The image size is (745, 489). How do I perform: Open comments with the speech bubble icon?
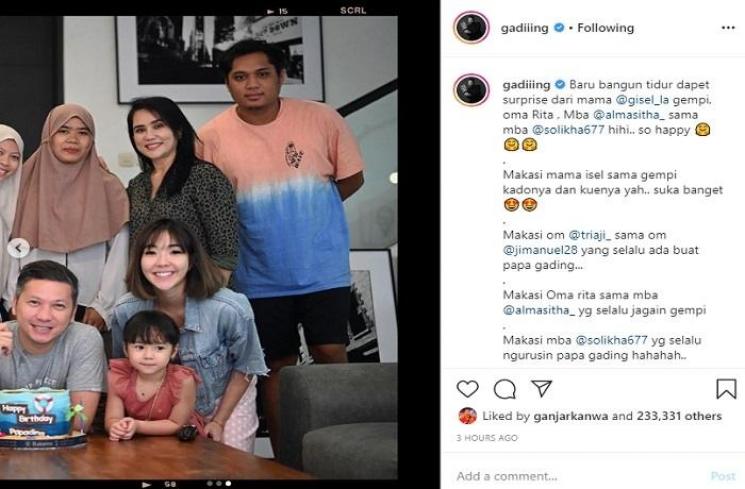505,389
